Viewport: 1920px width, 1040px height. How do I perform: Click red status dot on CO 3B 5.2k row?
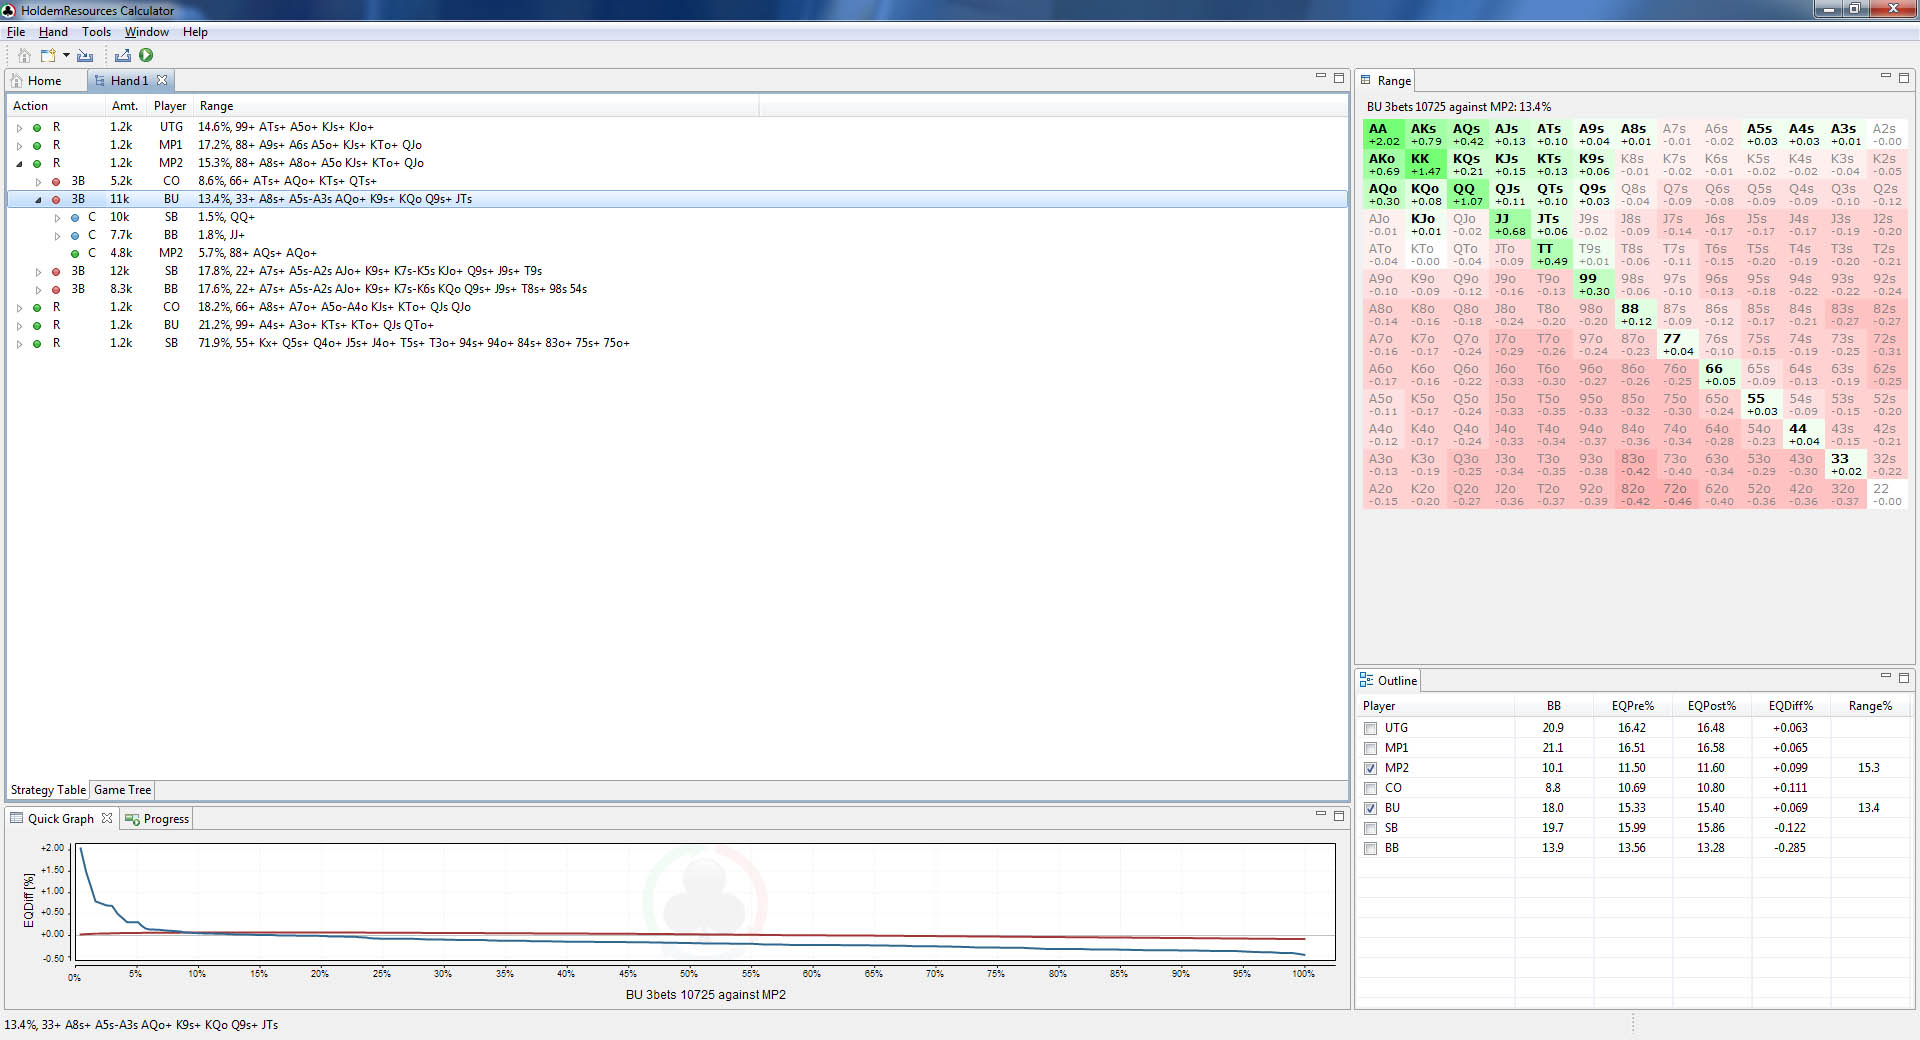[56, 182]
